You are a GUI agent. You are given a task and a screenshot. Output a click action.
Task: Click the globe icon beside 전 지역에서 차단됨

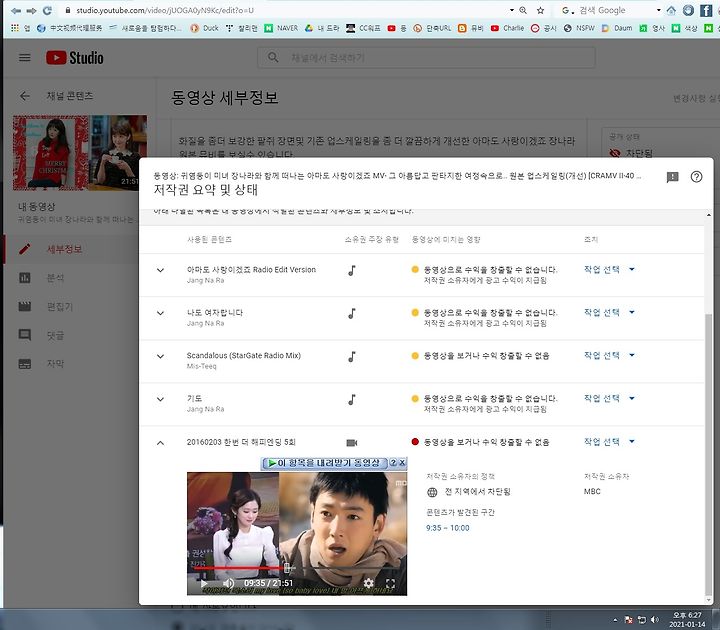click(x=432, y=492)
